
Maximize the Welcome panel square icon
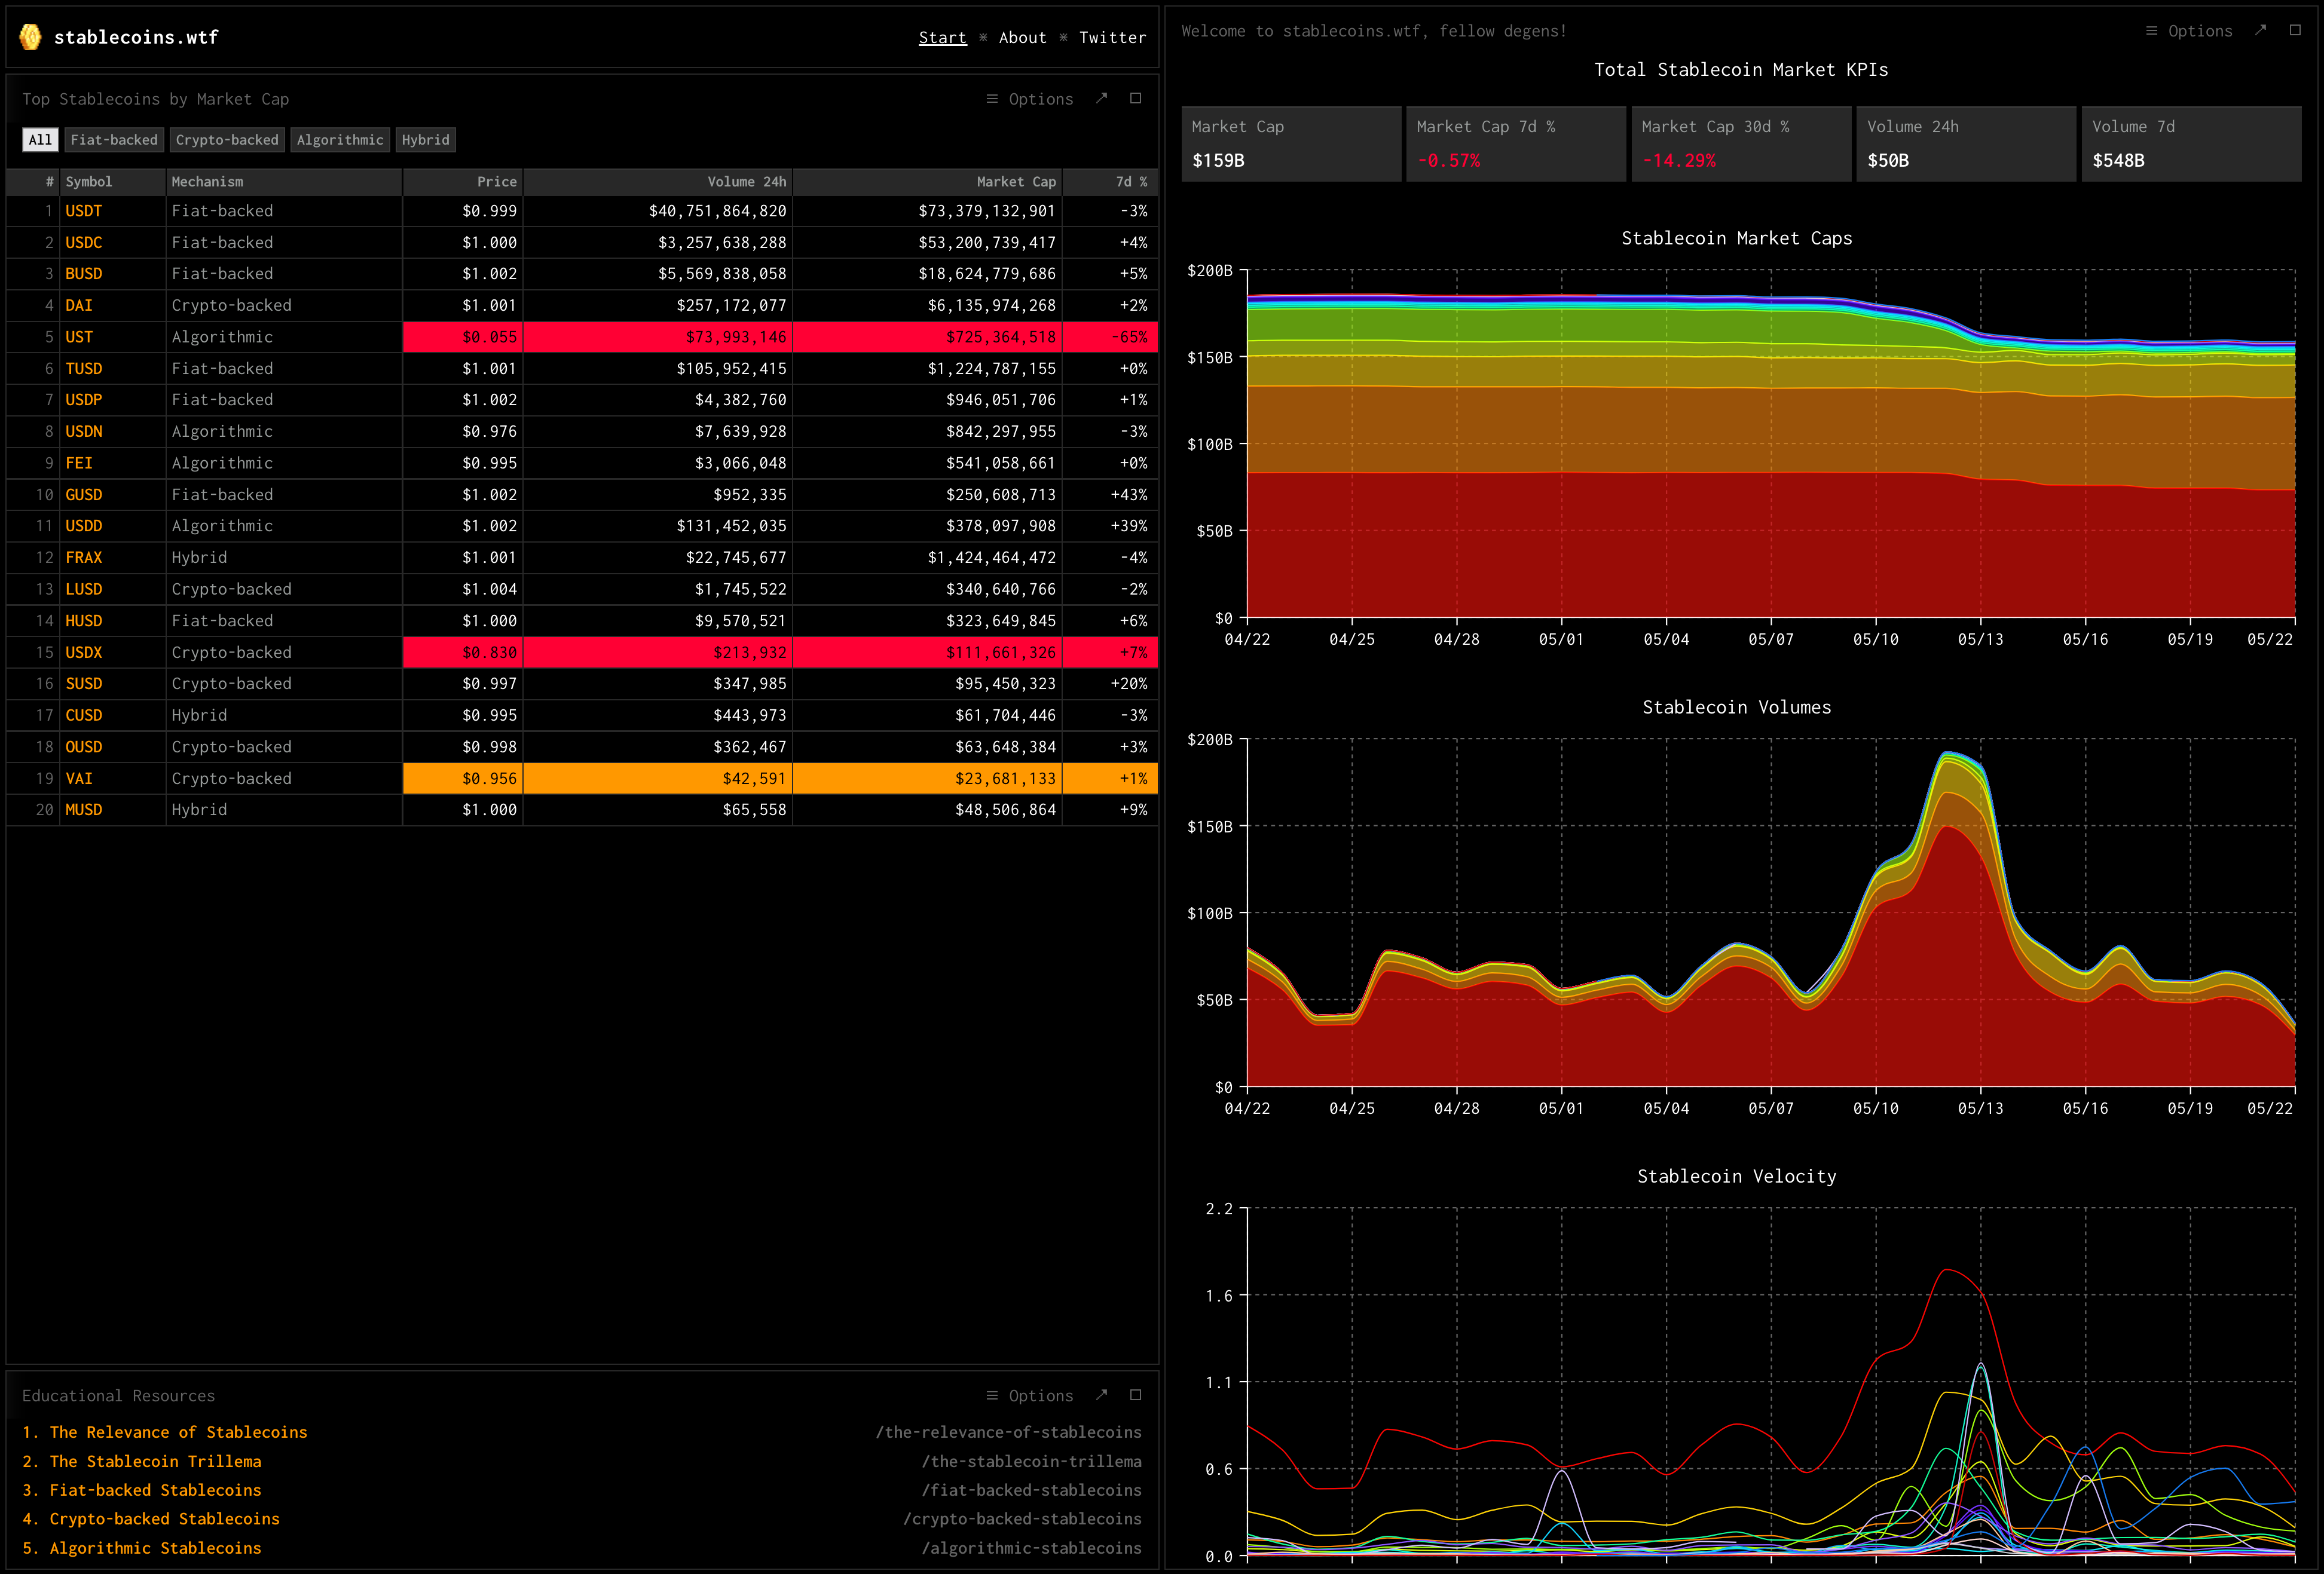coord(2295,30)
